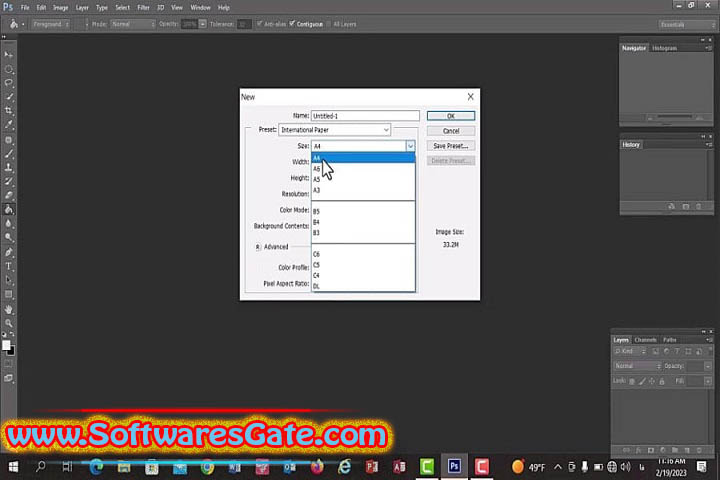Switch to the Histogram tab

[x=664, y=48]
